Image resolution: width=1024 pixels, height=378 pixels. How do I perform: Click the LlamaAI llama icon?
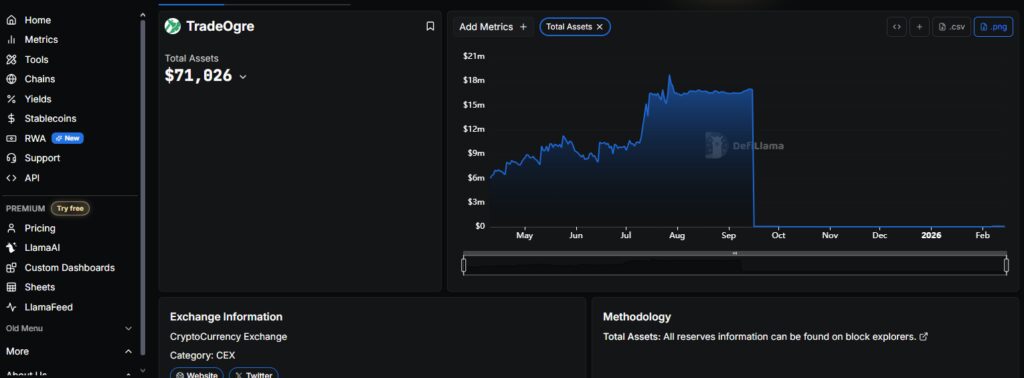[x=11, y=248]
